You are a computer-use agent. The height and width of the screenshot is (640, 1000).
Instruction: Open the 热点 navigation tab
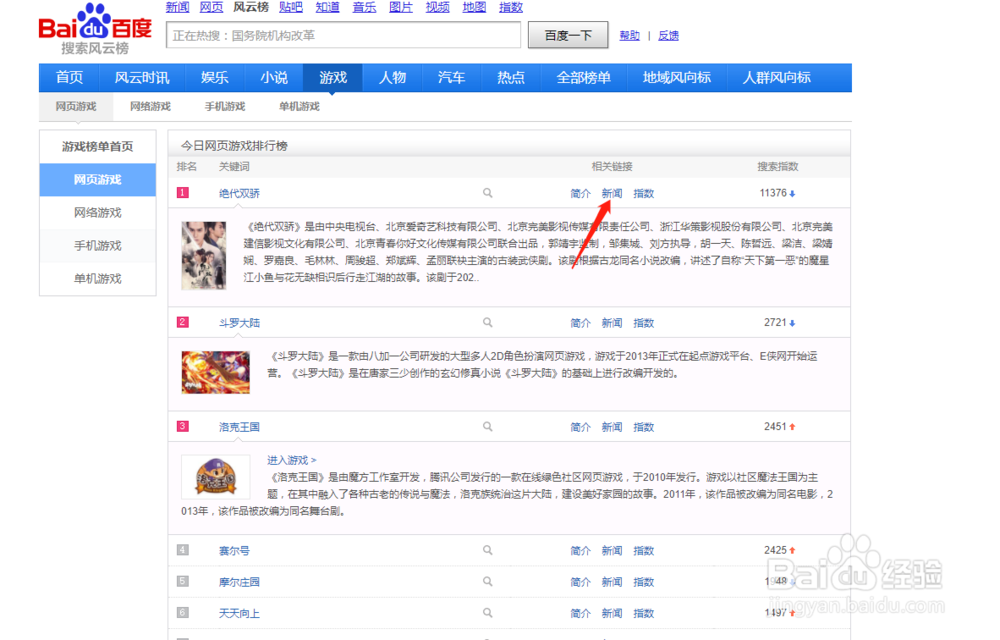click(511, 77)
